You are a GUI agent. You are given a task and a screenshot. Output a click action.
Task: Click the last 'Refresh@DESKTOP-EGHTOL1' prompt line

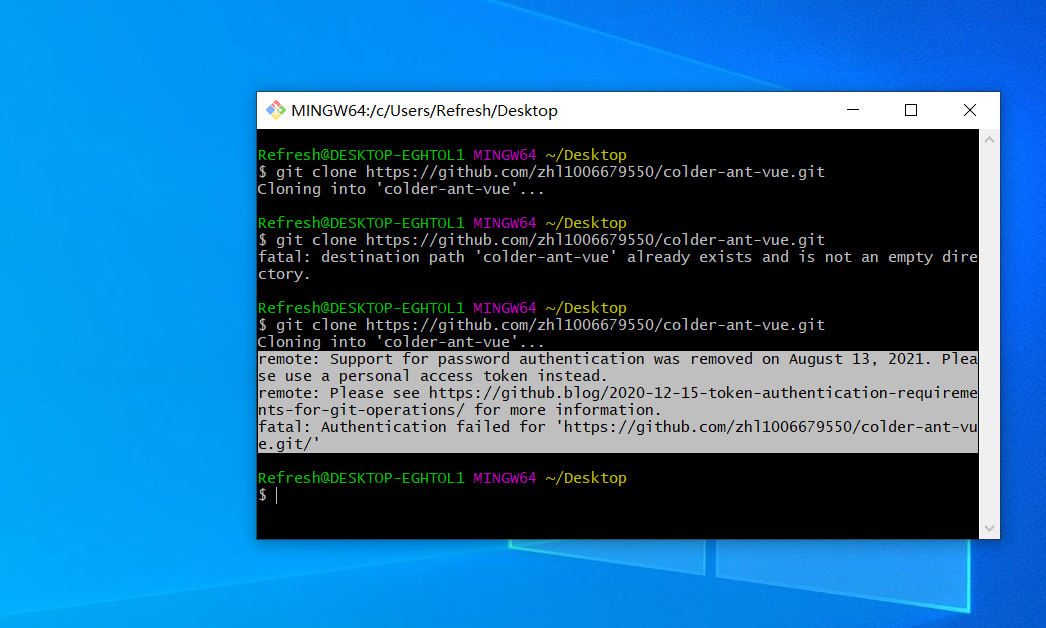coord(442,479)
